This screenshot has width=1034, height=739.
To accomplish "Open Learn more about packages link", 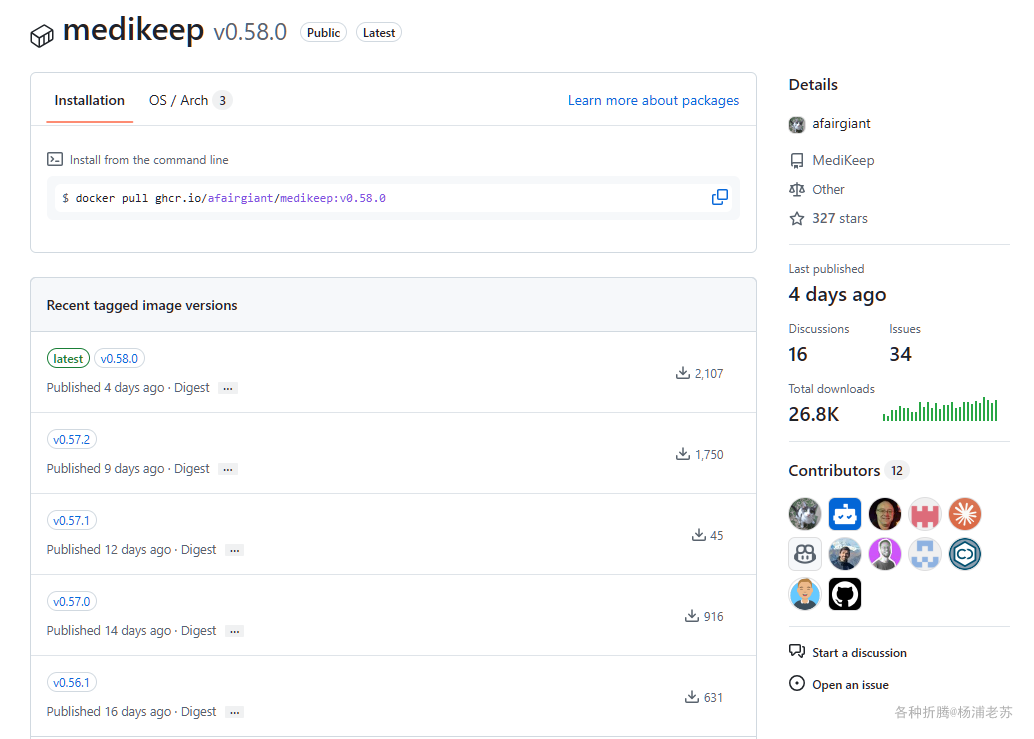I will (653, 101).
